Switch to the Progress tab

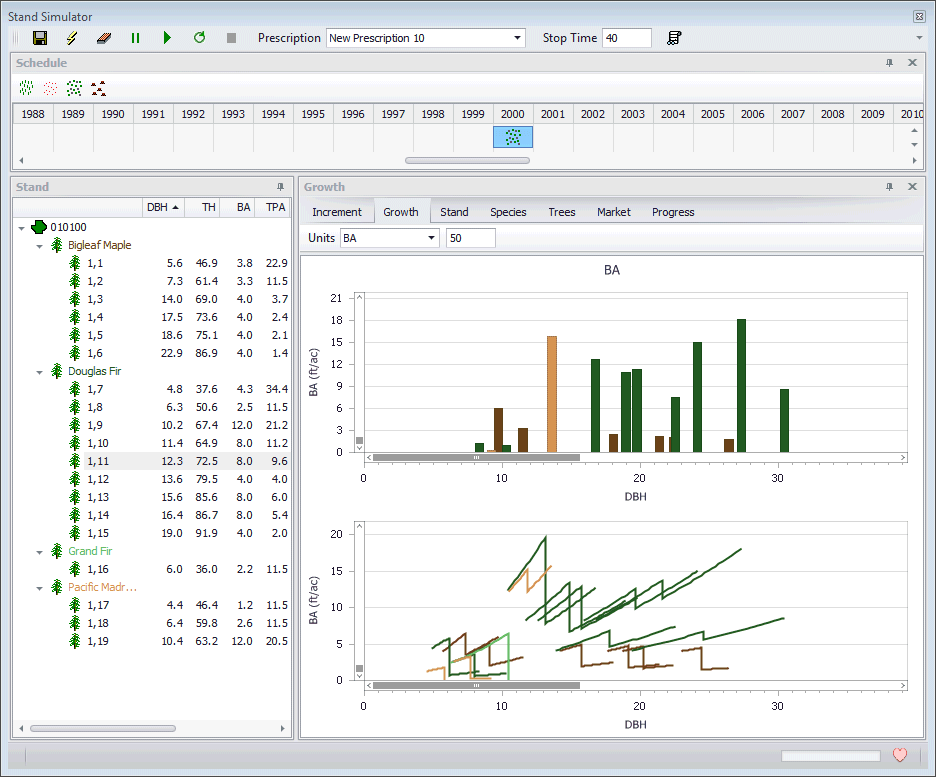(673, 212)
